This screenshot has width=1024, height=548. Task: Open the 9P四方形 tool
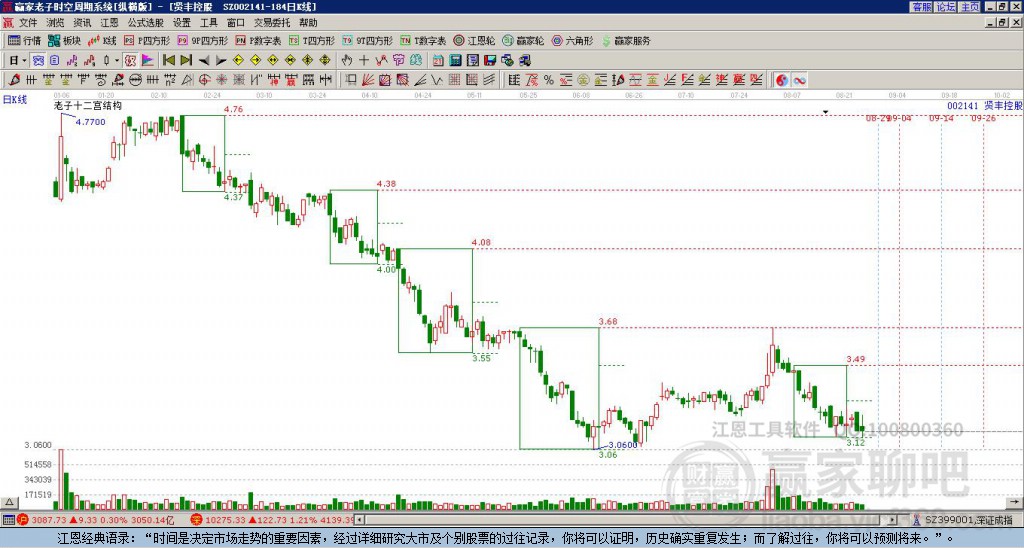point(202,40)
